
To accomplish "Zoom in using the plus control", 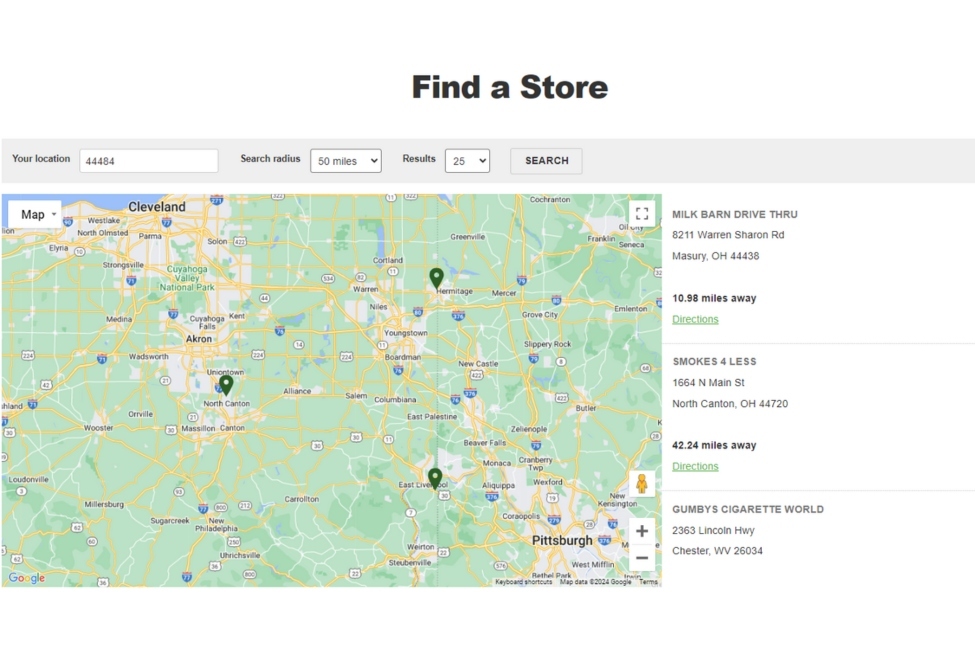I will click(641, 531).
